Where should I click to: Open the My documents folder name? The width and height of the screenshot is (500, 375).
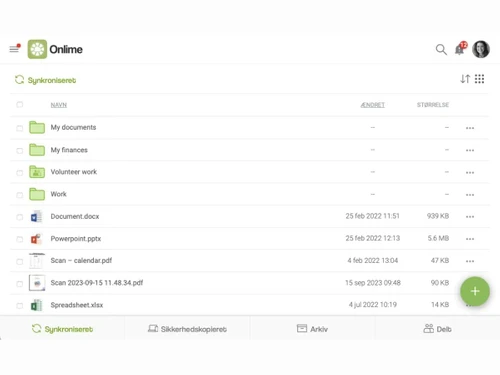(73, 127)
